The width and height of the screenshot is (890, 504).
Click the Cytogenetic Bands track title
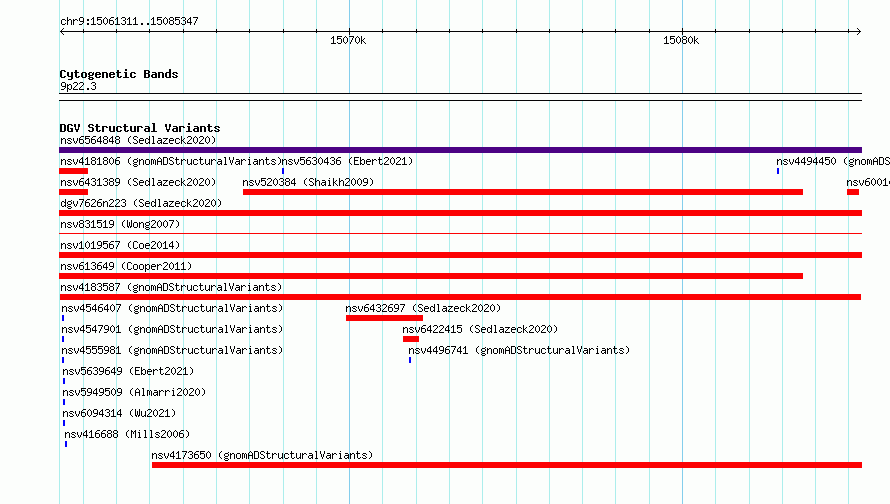[x=119, y=74]
